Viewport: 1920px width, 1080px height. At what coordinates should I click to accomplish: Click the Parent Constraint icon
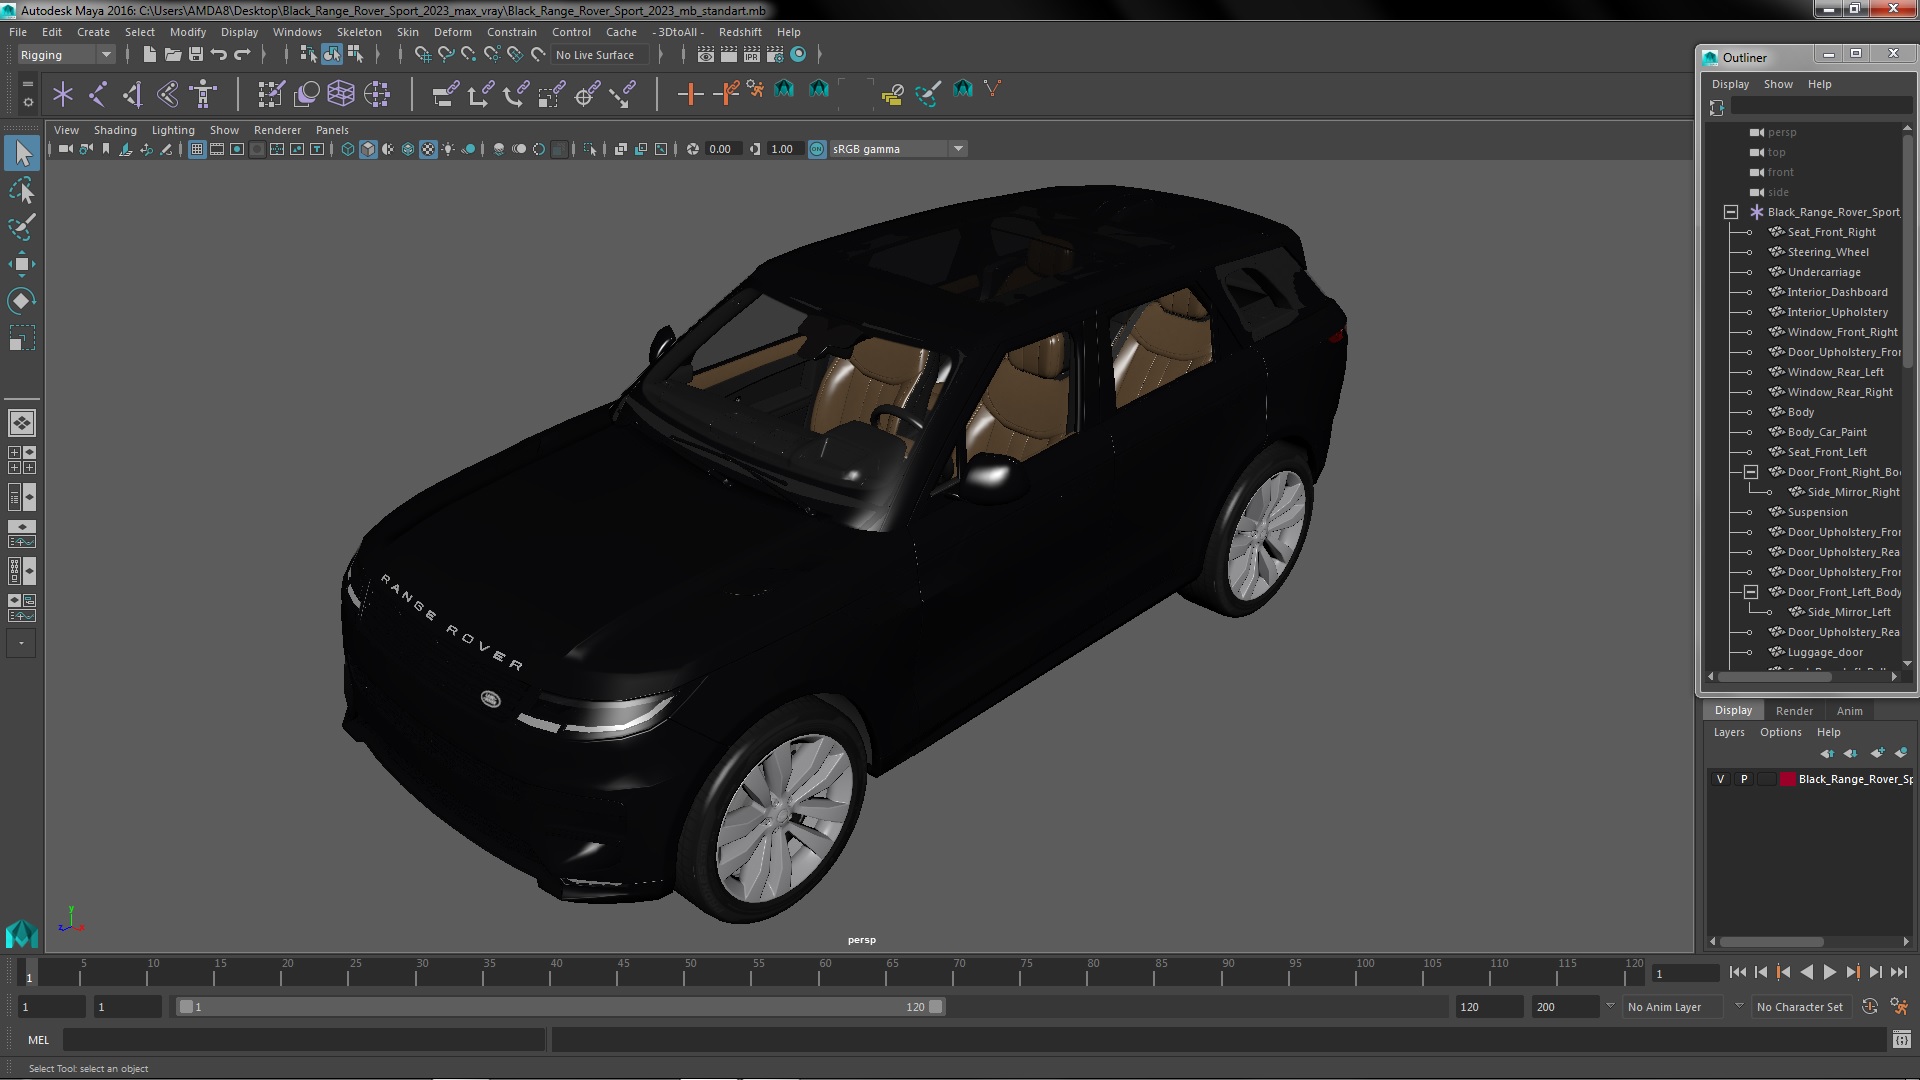tap(445, 94)
